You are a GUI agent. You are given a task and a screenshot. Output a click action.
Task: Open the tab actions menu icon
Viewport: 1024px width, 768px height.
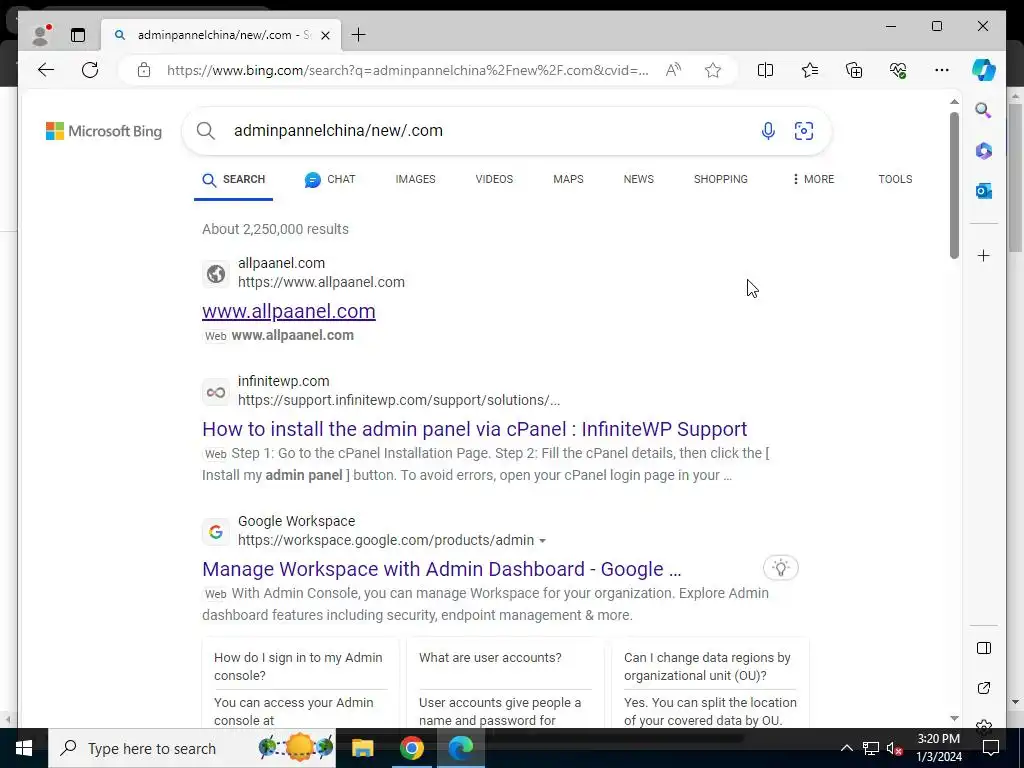coord(78,35)
